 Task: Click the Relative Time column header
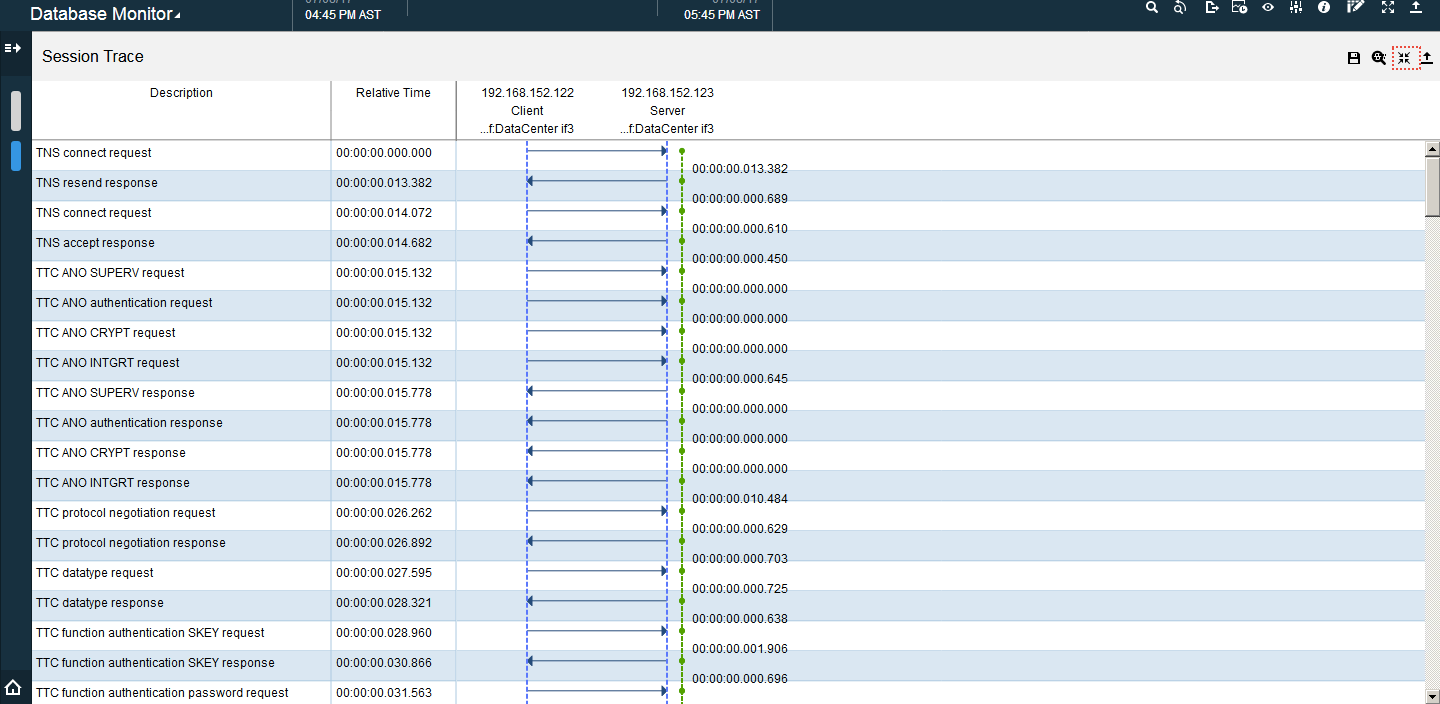(x=393, y=93)
